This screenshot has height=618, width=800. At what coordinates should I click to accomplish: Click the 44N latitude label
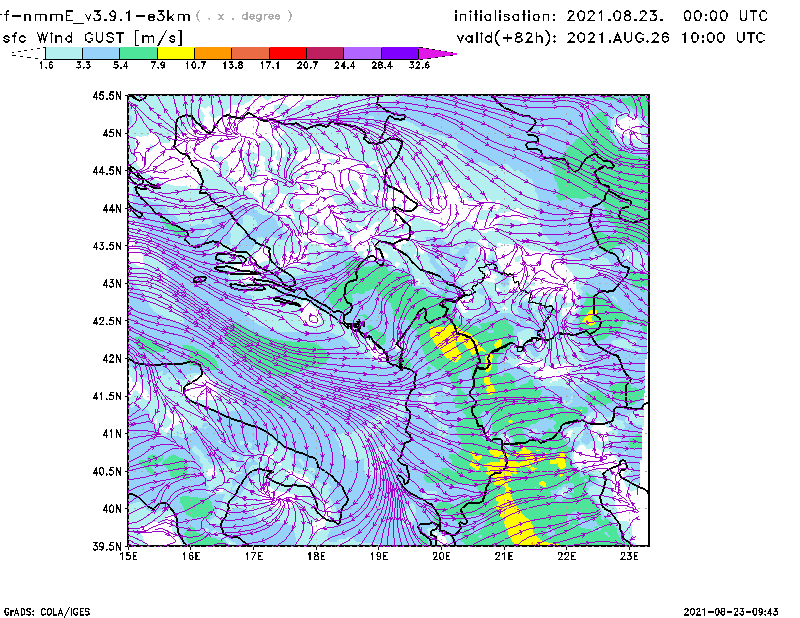pyautogui.click(x=112, y=208)
